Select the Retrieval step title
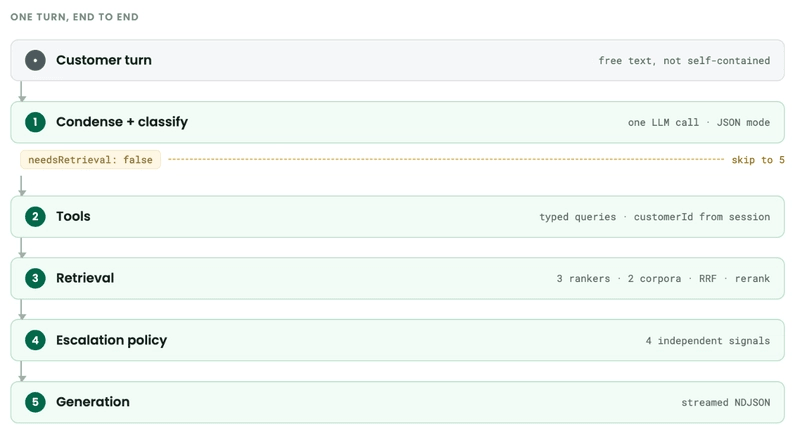The height and width of the screenshot is (431, 800). tap(85, 278)
